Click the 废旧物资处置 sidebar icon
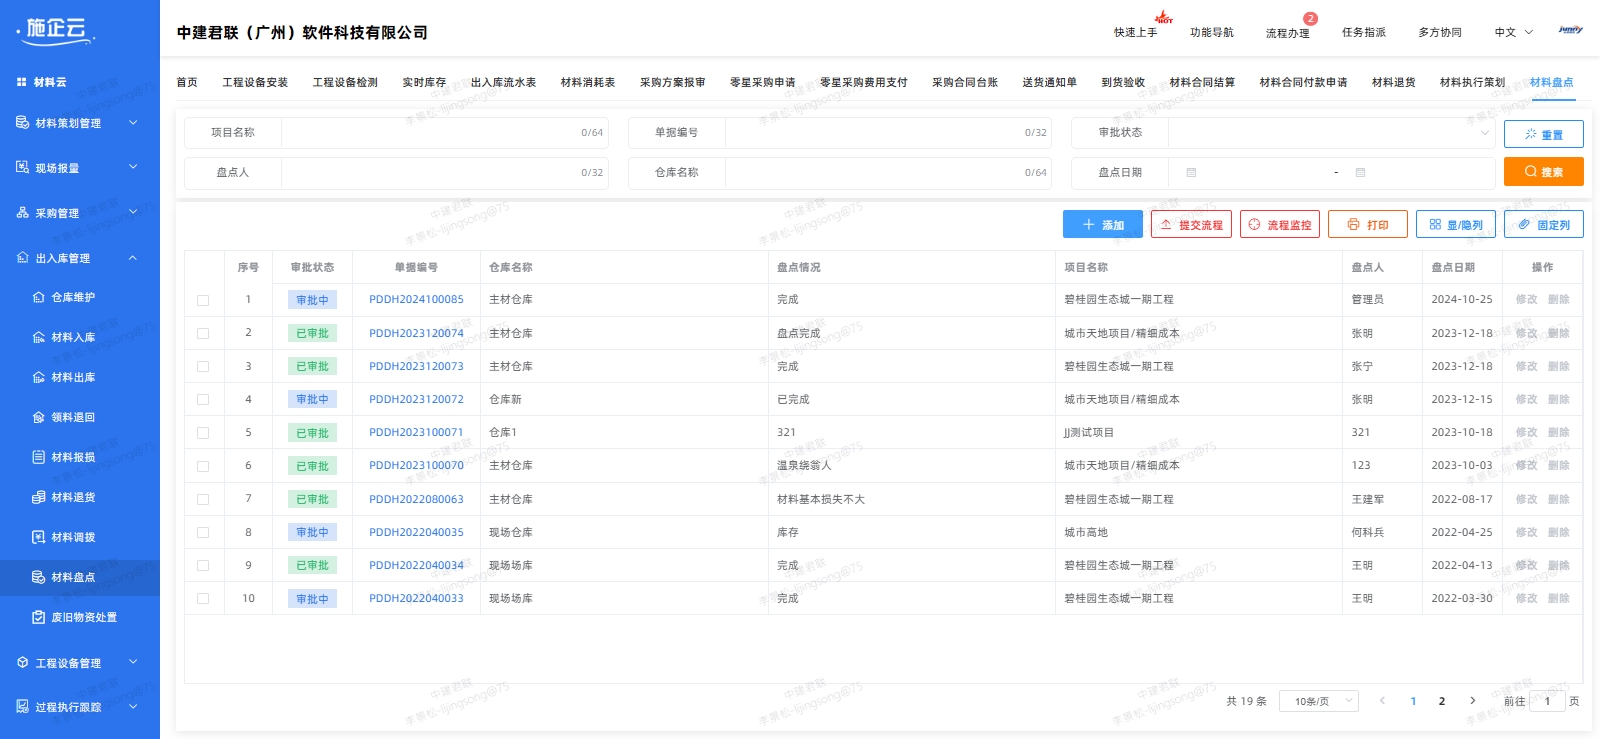The width and height of the screenshot is (1600, 739). [x=38, y=617]
